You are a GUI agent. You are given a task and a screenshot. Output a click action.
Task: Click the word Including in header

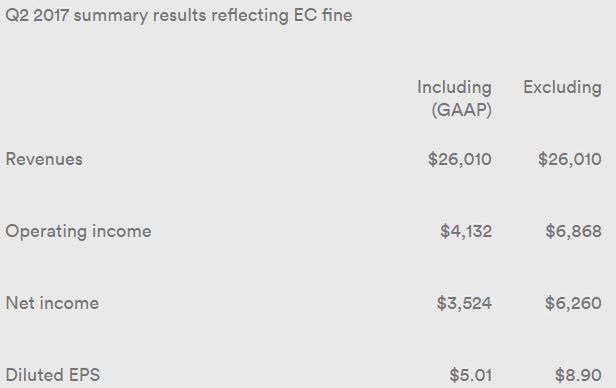[x=455, y=88]
